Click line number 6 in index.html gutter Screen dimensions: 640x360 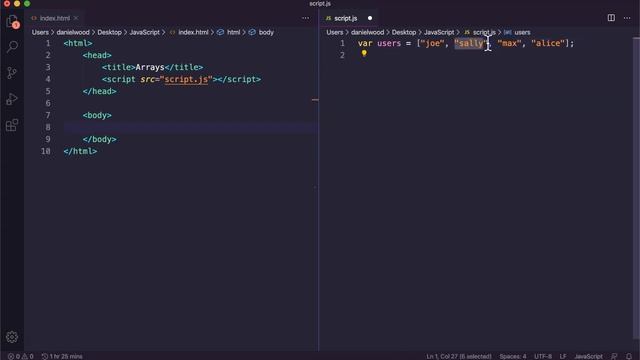tap(48, 103)
